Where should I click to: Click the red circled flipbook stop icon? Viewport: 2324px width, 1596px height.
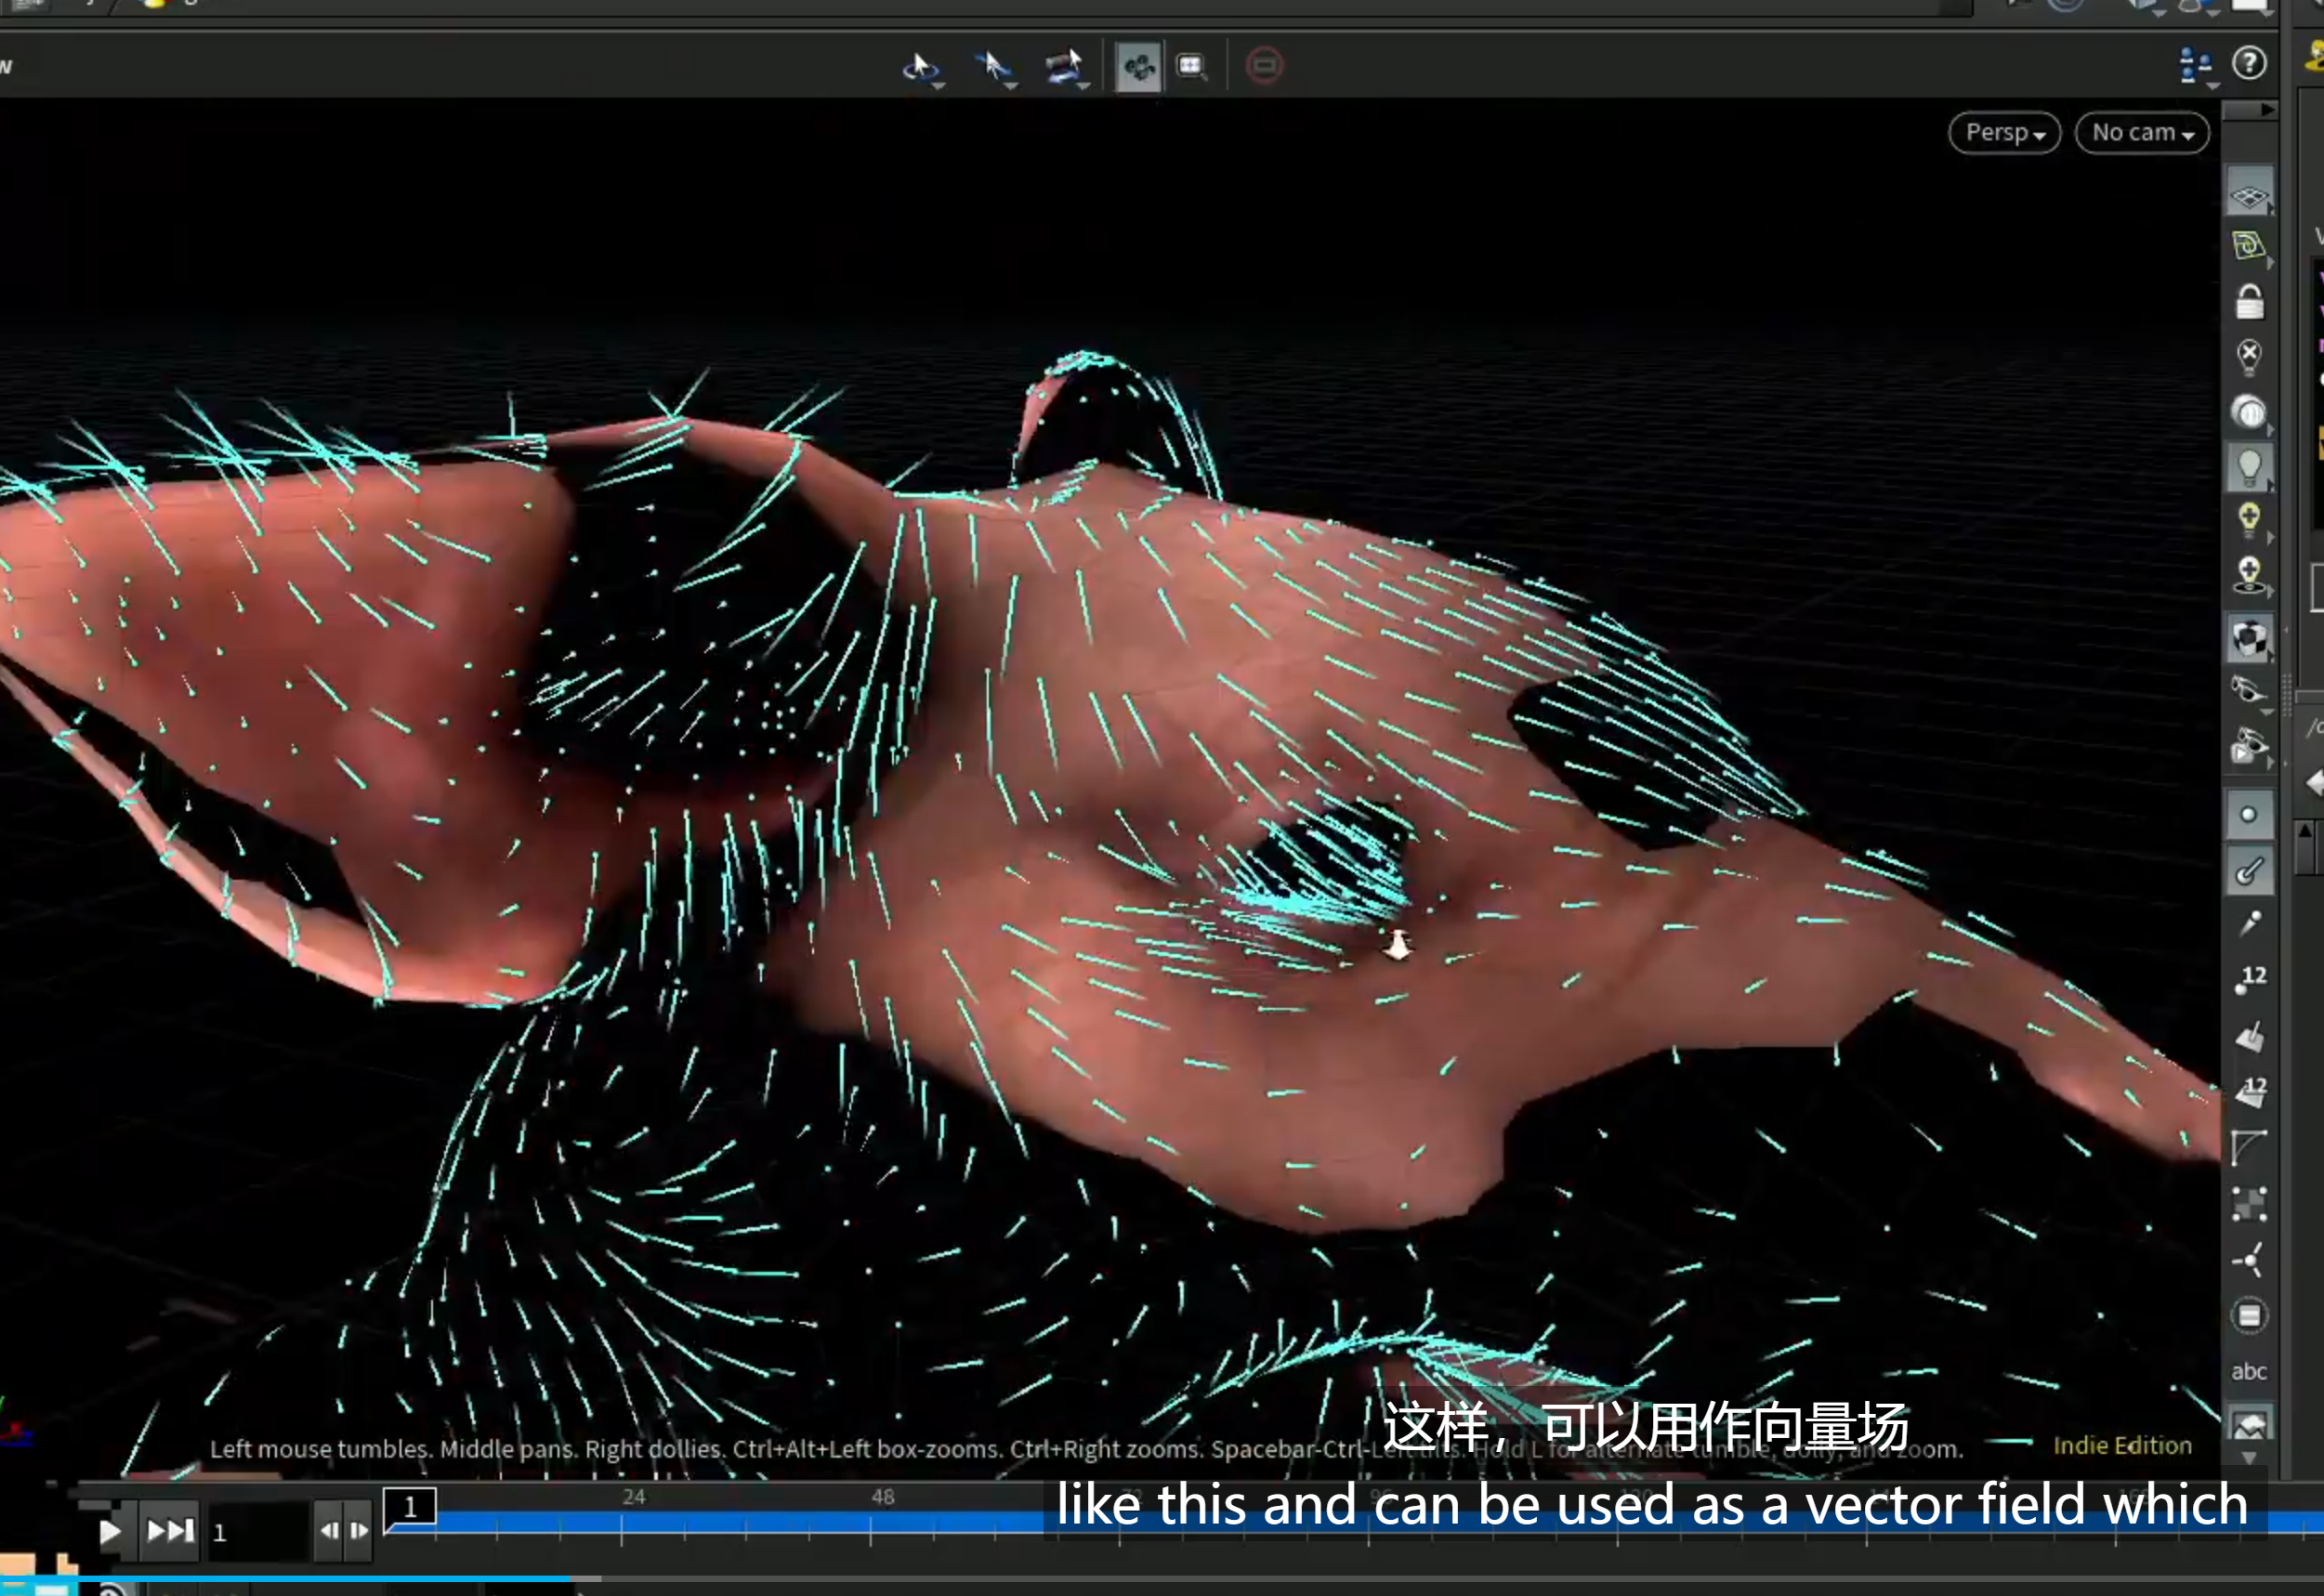pyautogui.click(x=1264, y=67)
